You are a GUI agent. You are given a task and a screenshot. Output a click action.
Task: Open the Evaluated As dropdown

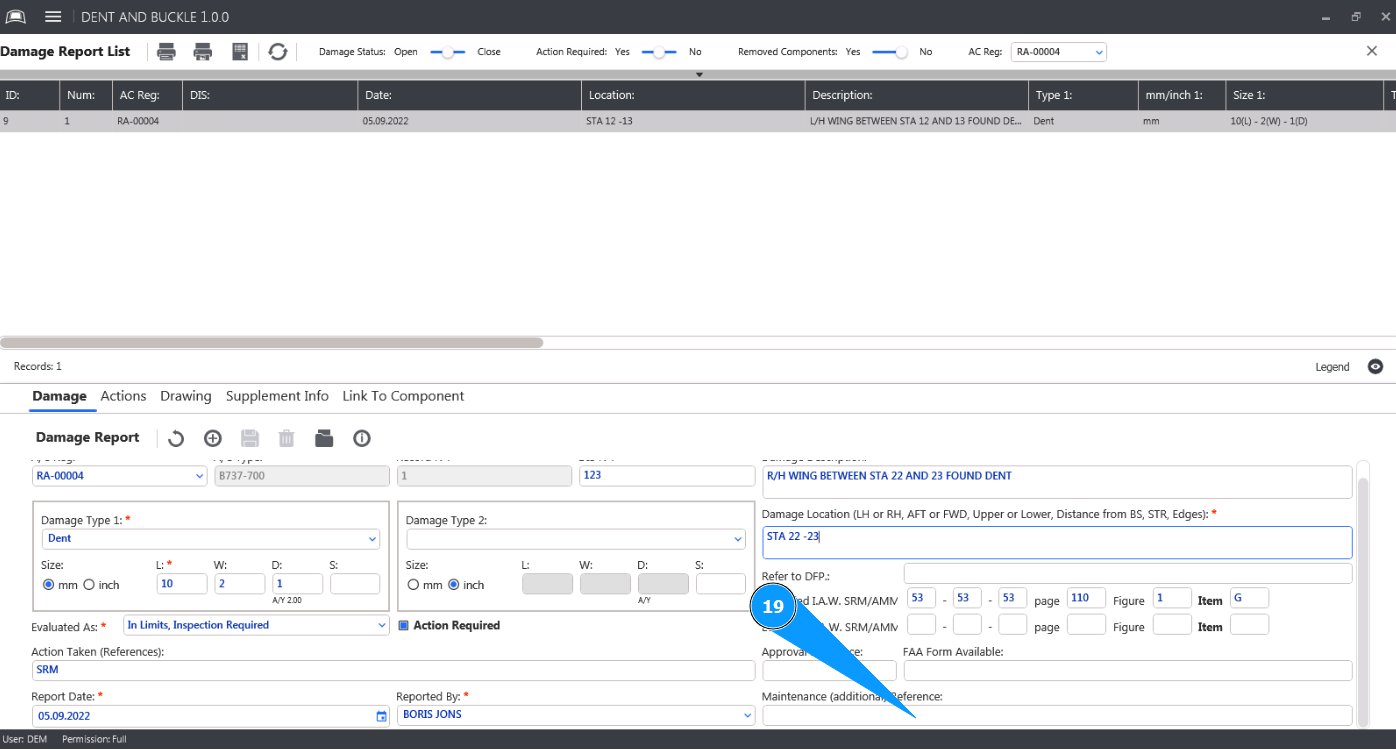[381, 626]
